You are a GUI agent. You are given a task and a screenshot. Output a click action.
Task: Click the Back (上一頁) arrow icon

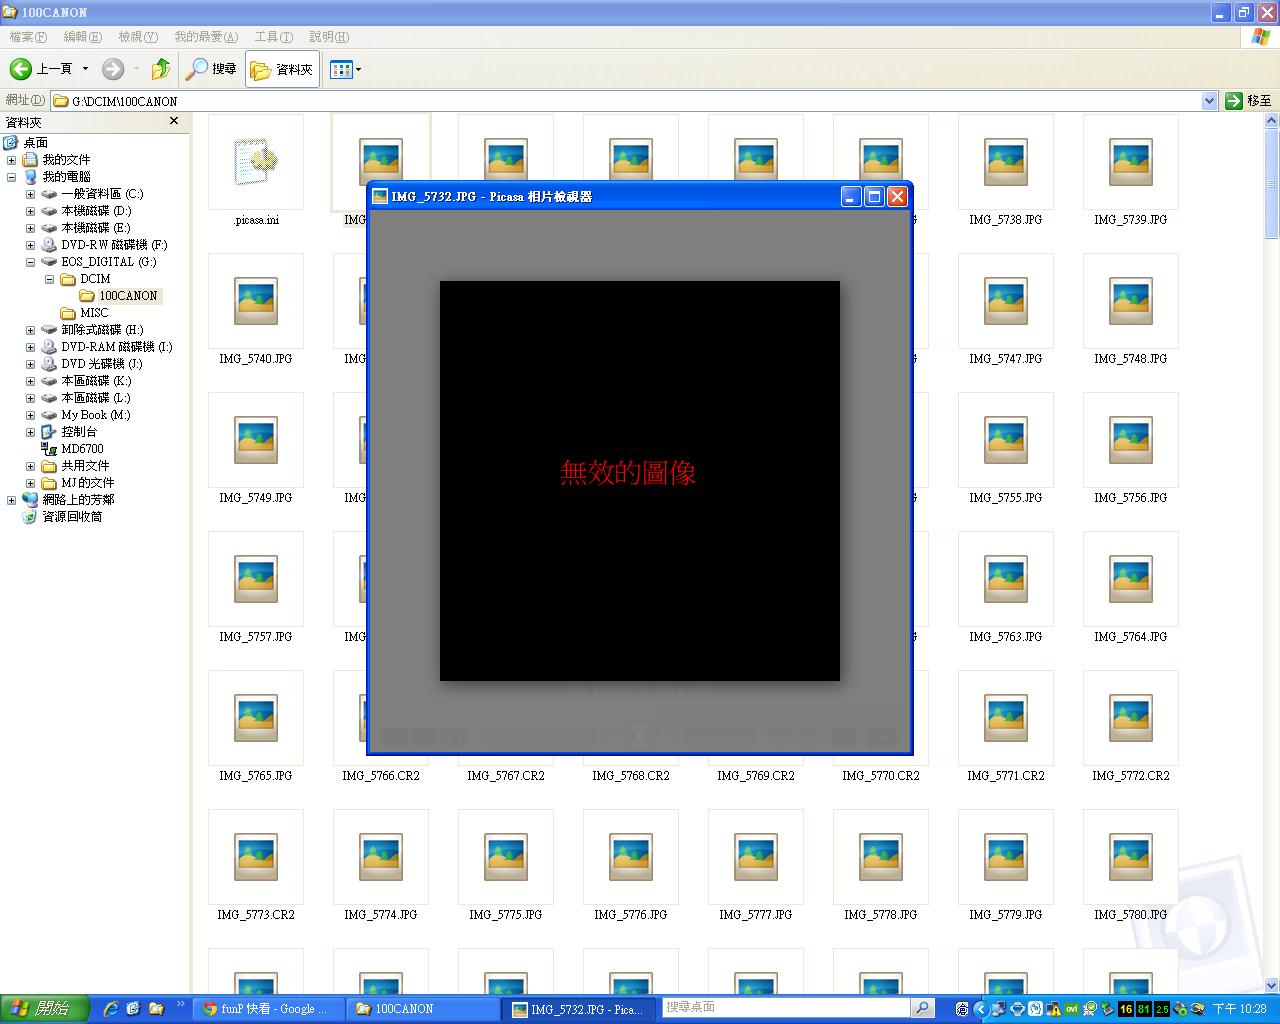20,69
